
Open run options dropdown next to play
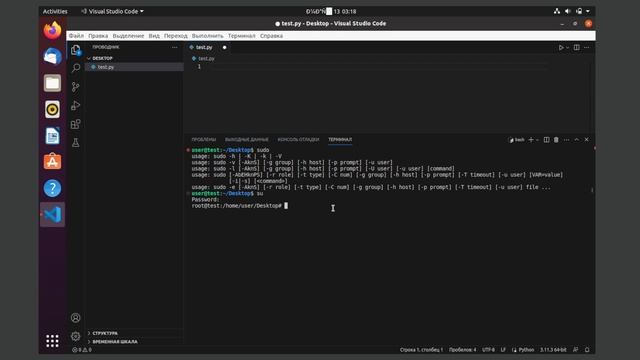pyautogui.click(x=567, y=47)
